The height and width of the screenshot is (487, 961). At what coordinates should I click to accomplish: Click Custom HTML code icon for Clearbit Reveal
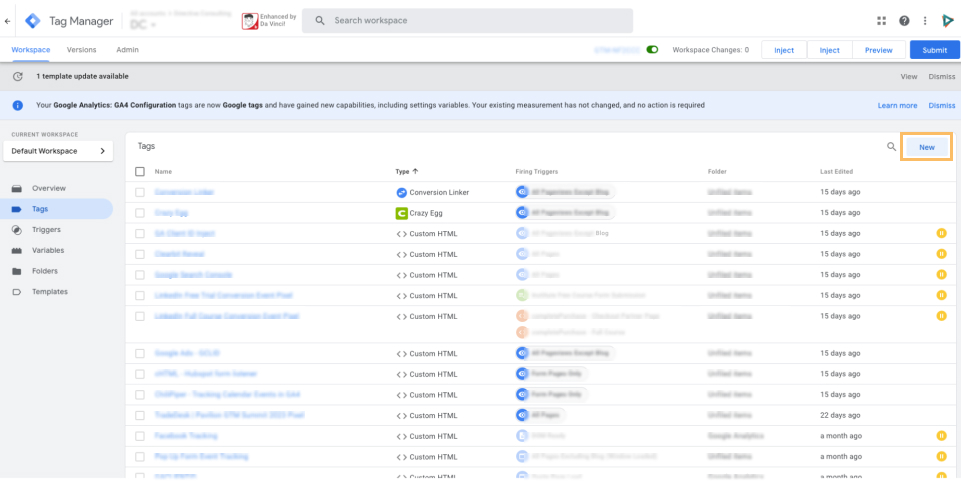tap(401, 254)
